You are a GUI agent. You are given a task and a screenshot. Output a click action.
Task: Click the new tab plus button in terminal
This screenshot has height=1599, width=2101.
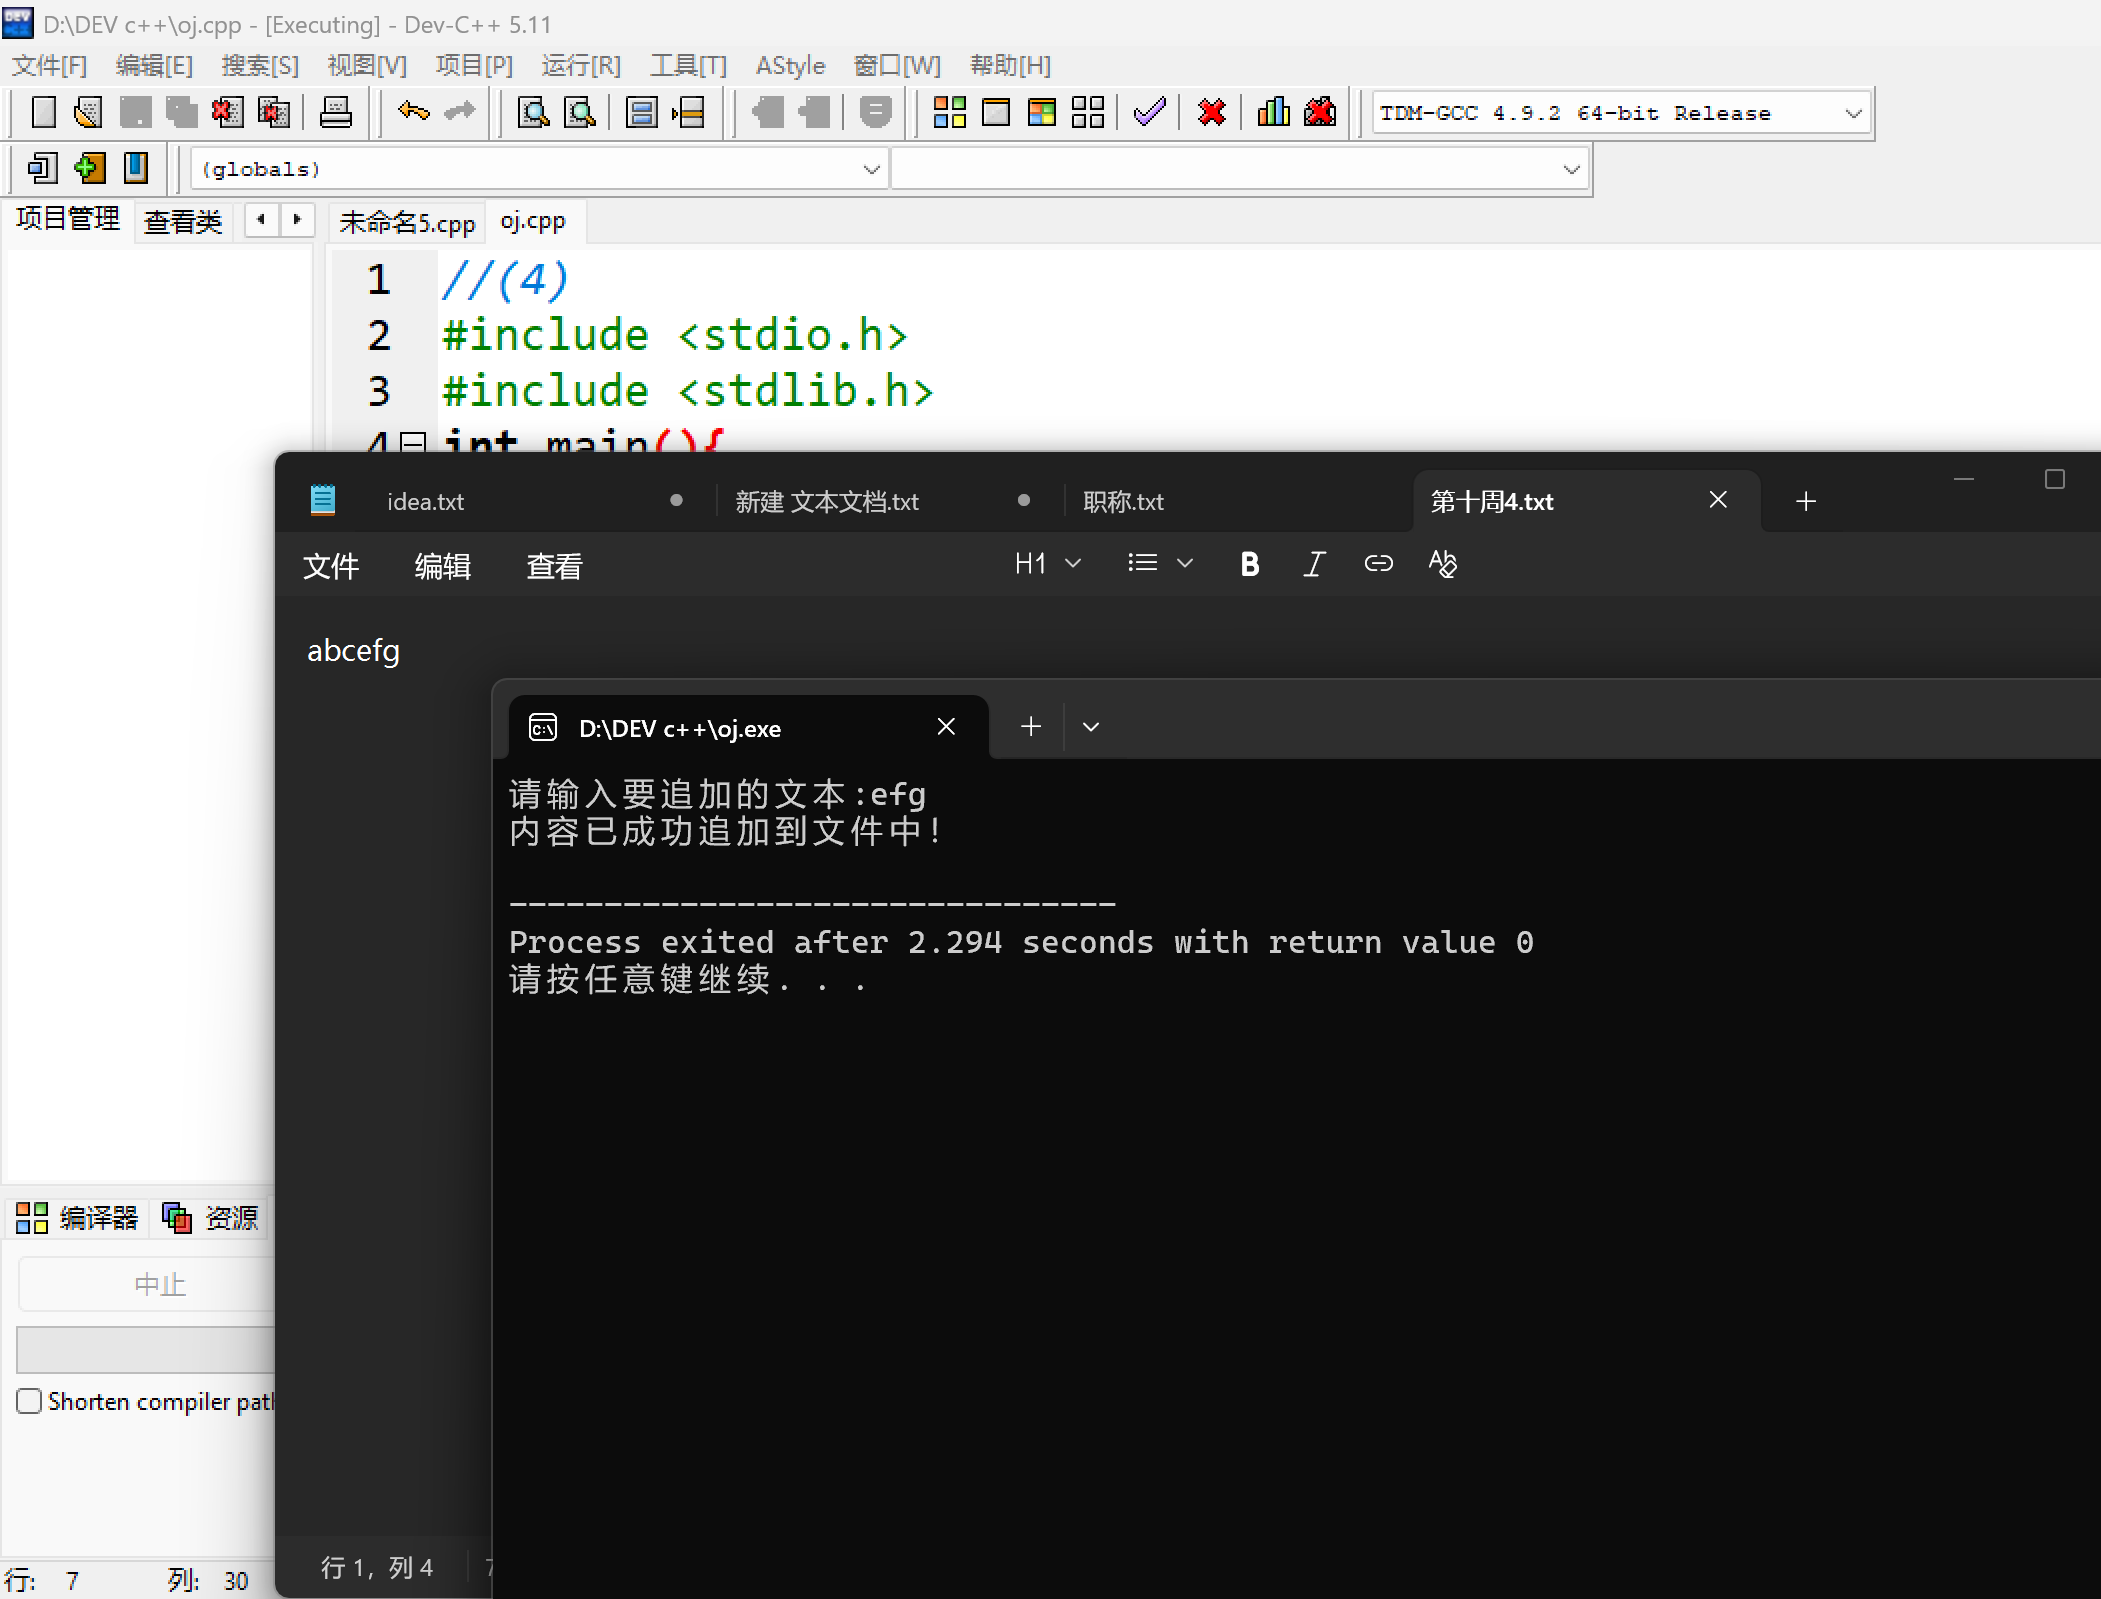1031,727
